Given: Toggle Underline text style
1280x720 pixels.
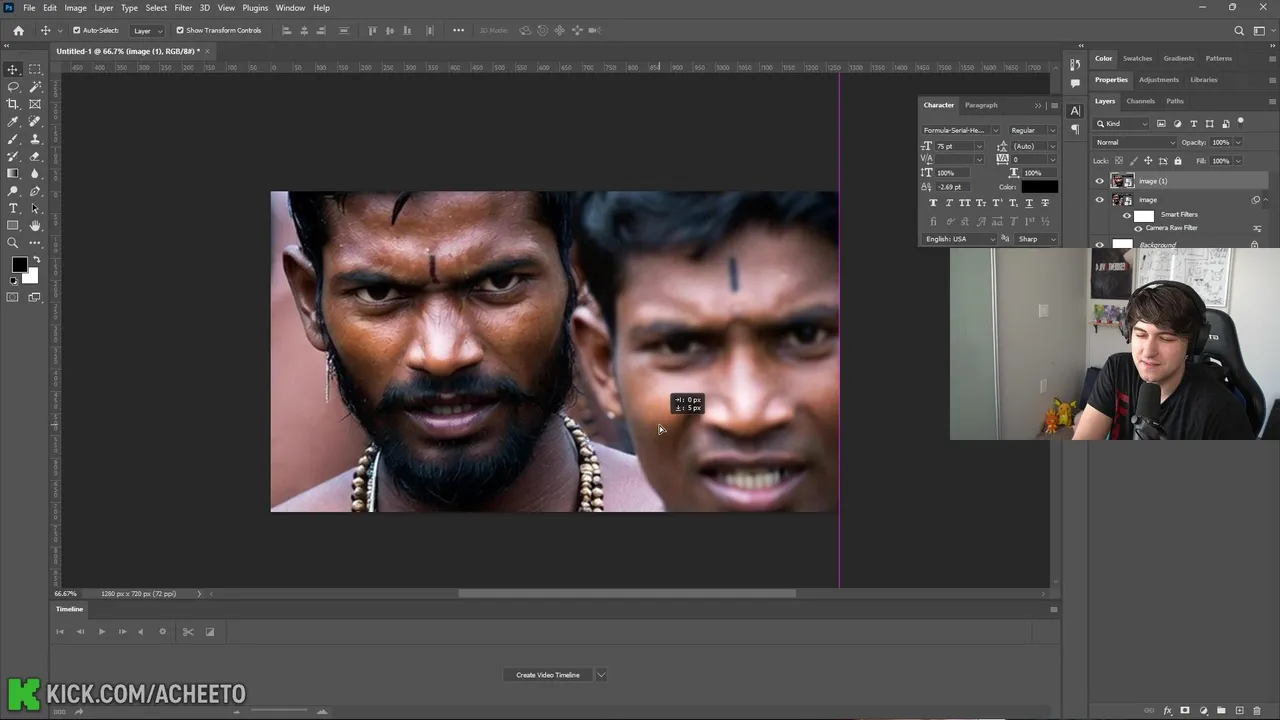Looking at the screenshot, I should (1028, 203).
